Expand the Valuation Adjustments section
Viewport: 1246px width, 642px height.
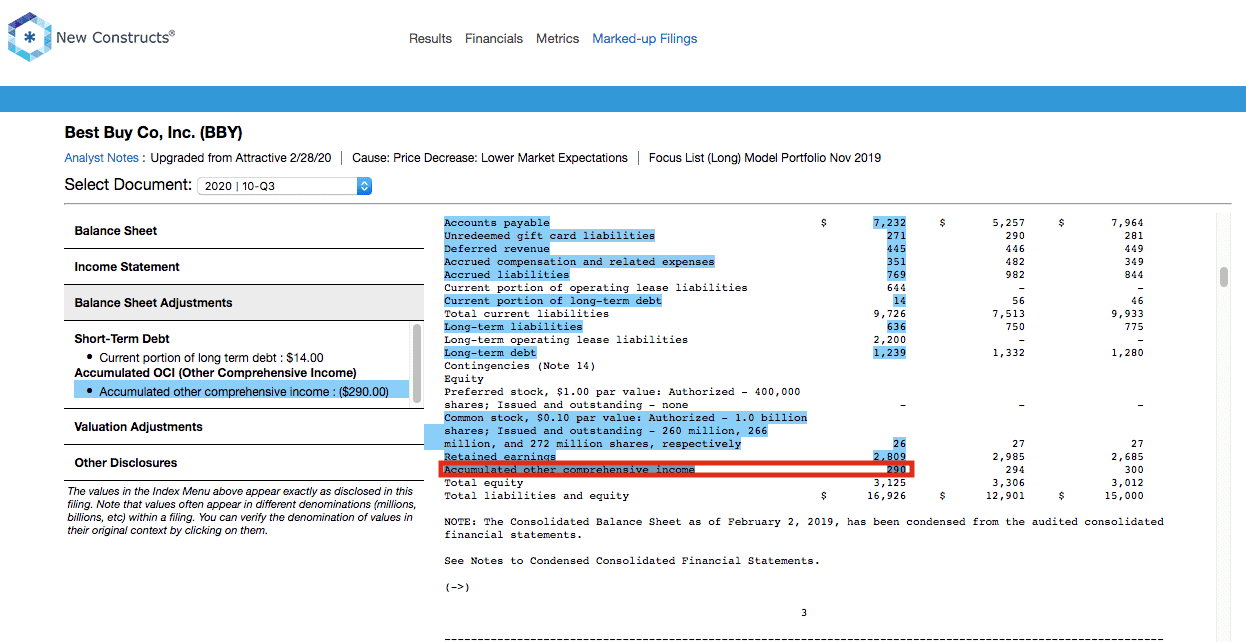tap(244, 427)
